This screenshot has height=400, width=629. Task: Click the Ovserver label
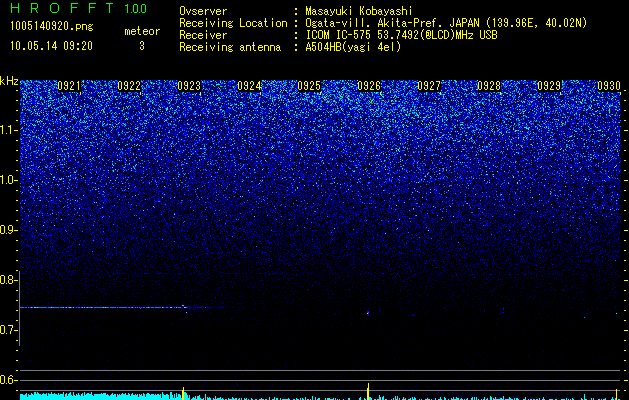[x=203, y=11]
